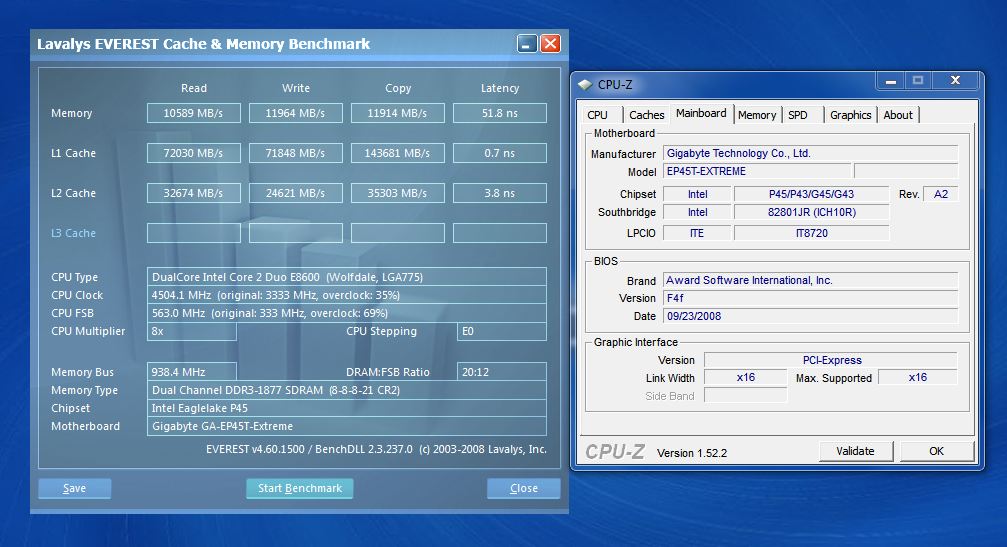Click the Manufacturer Gigabyte Technology field in CPU-Z
The width and height of the screenshot is (1007, 547).
coord(810,153)
